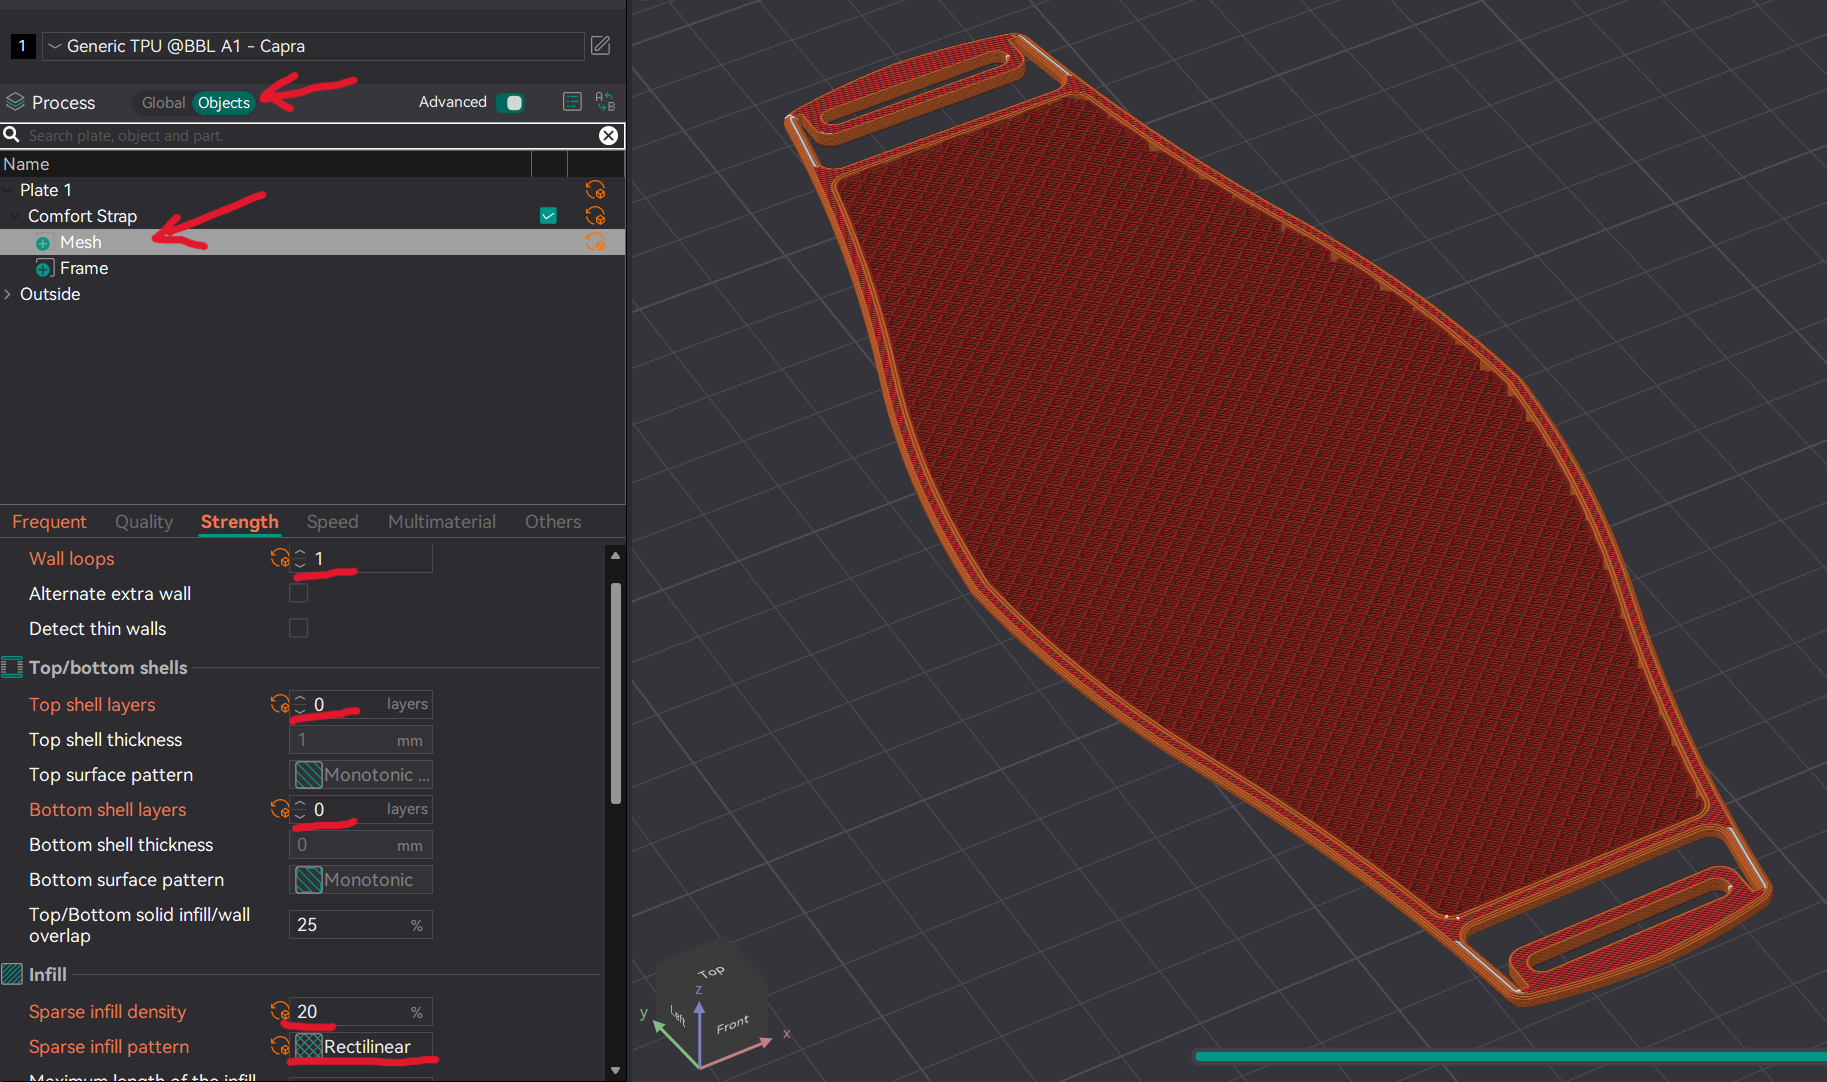The image size is (1827, 1082).
Task: Switch to the Quality tab
Action: click(x=144, y=521)
